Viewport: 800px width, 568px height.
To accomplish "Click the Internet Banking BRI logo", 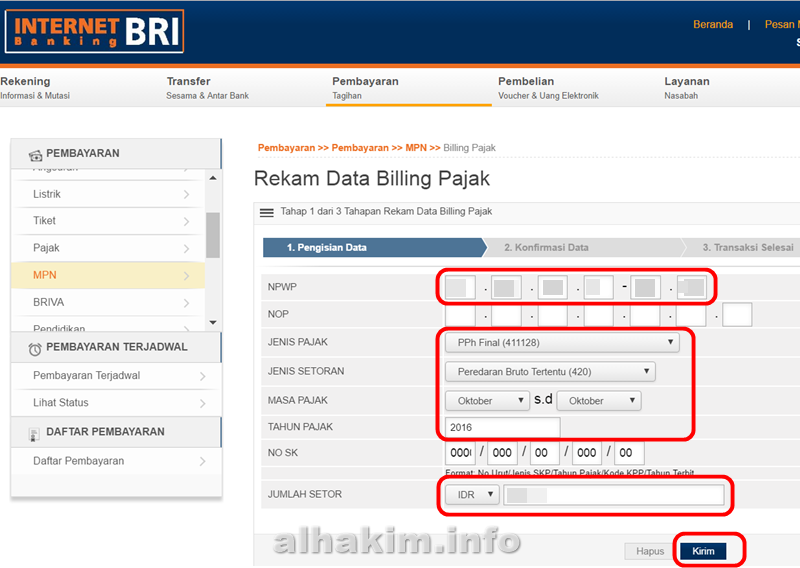I will [94, 31].
